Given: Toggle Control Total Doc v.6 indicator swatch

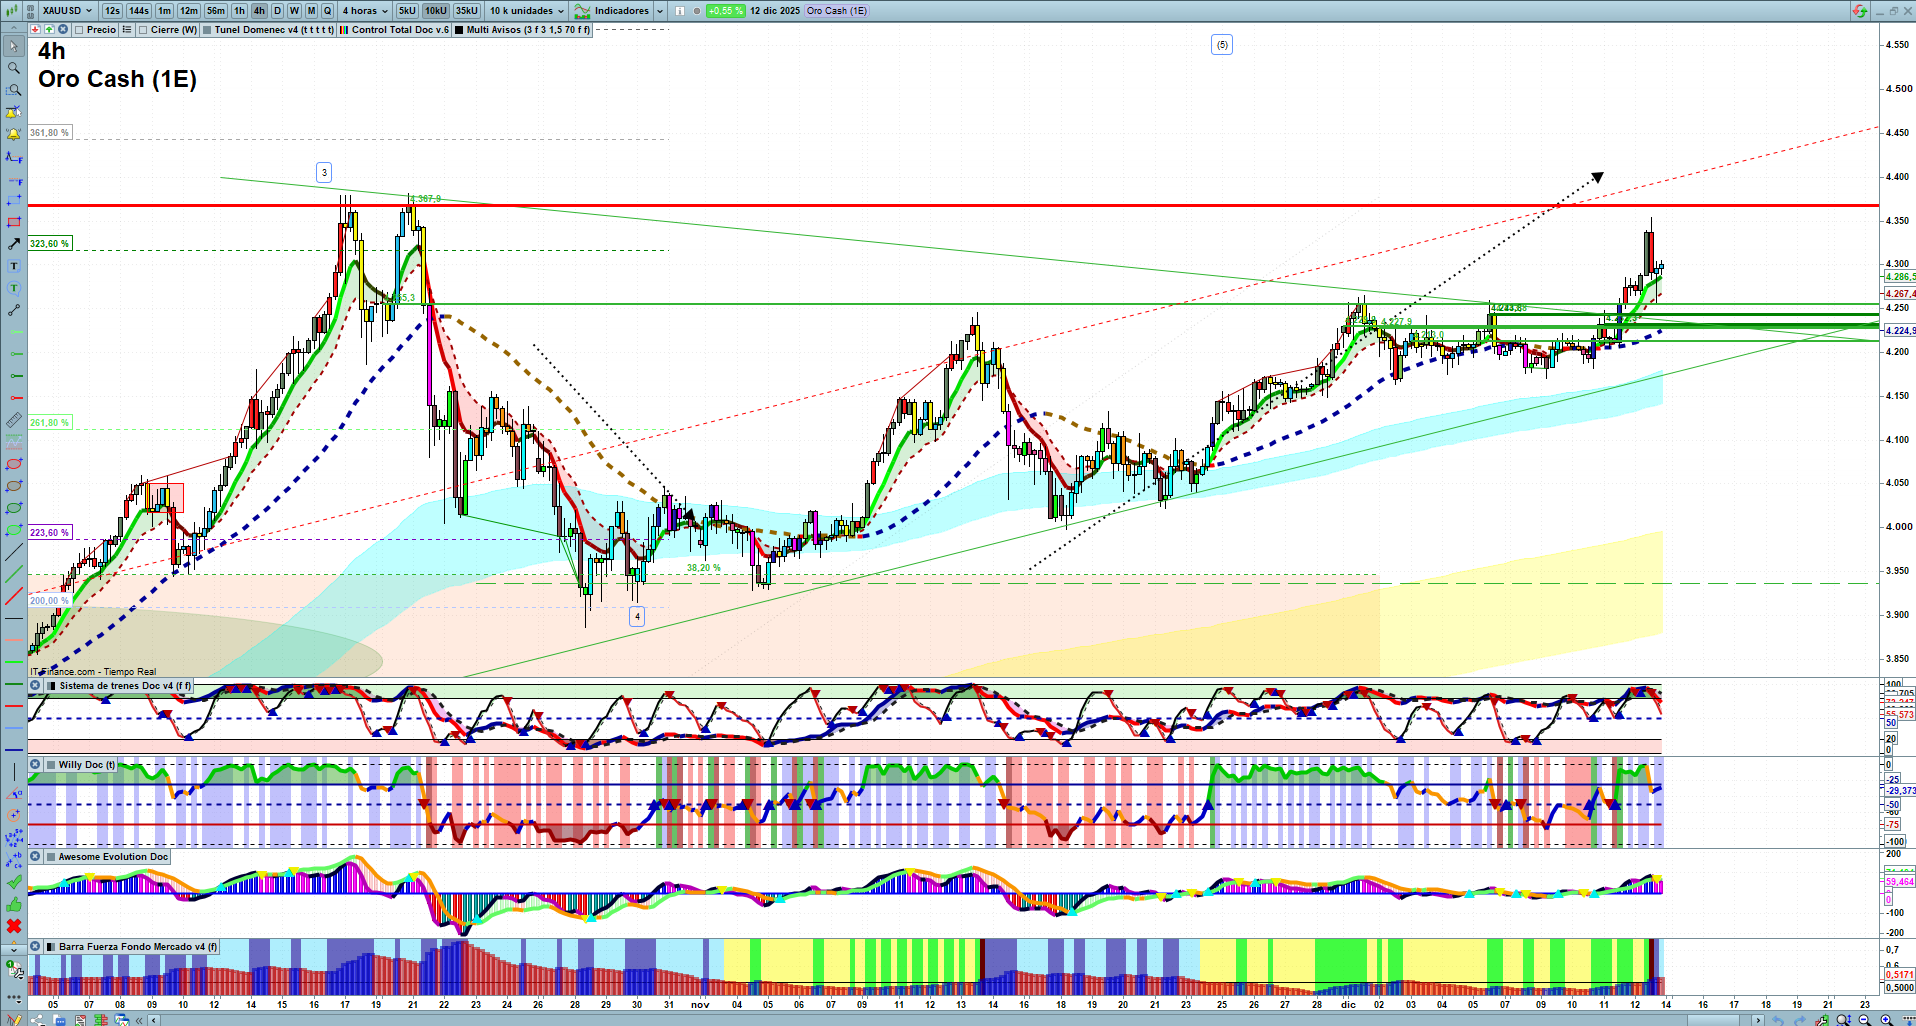Looking at the screenshot, I should click(x=344, y=30).
